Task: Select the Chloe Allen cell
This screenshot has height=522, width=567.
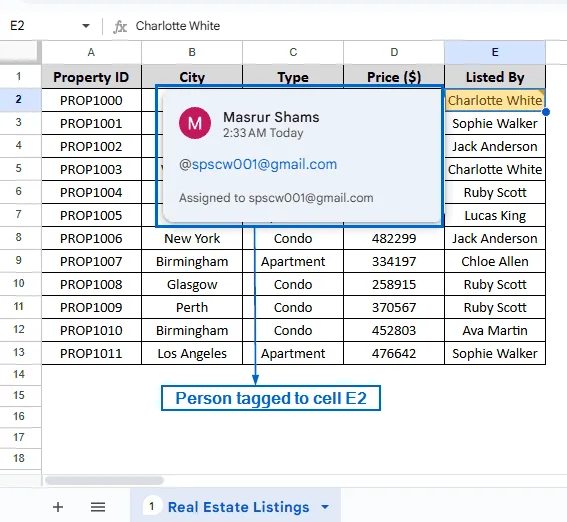Action: click(495, 261)
